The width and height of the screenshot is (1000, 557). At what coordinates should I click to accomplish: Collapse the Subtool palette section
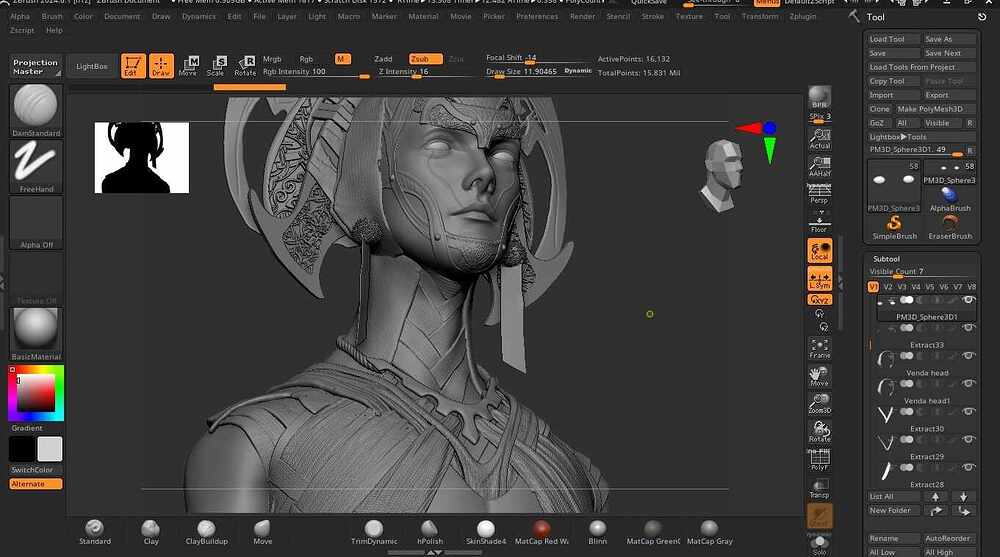coord(886,258)
